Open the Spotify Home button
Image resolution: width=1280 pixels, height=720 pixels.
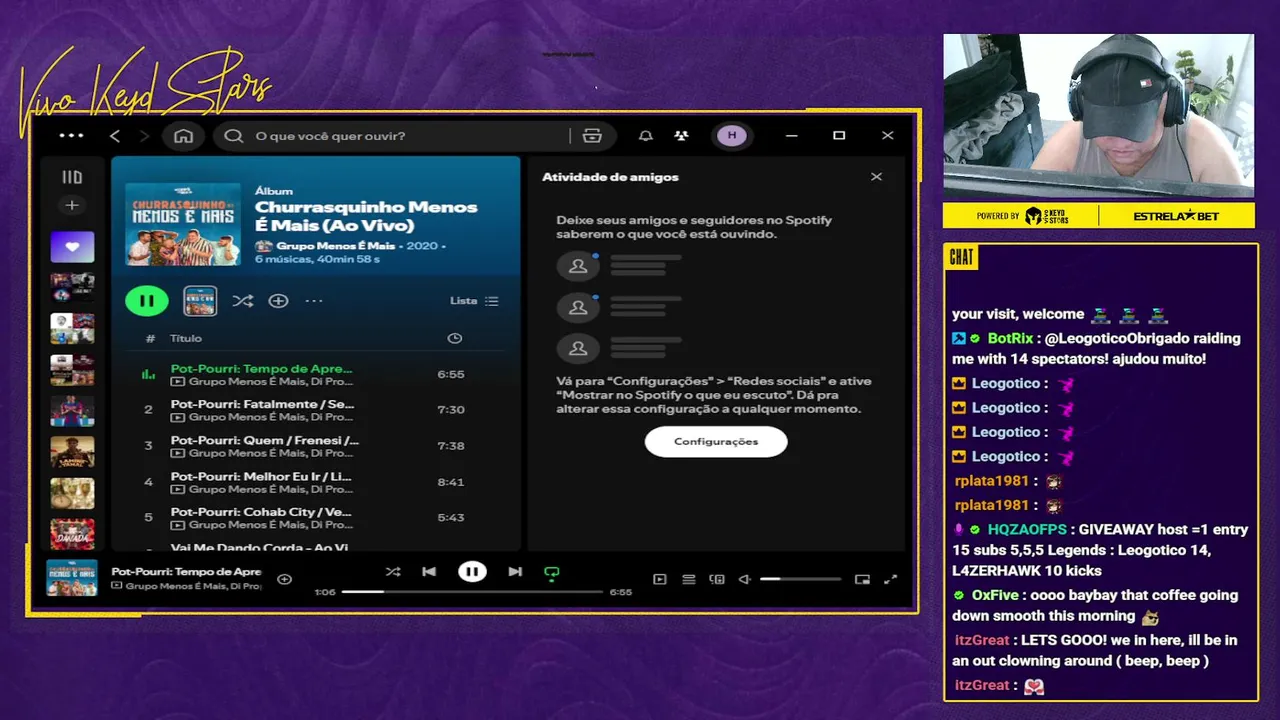click(x=183, y=136)
